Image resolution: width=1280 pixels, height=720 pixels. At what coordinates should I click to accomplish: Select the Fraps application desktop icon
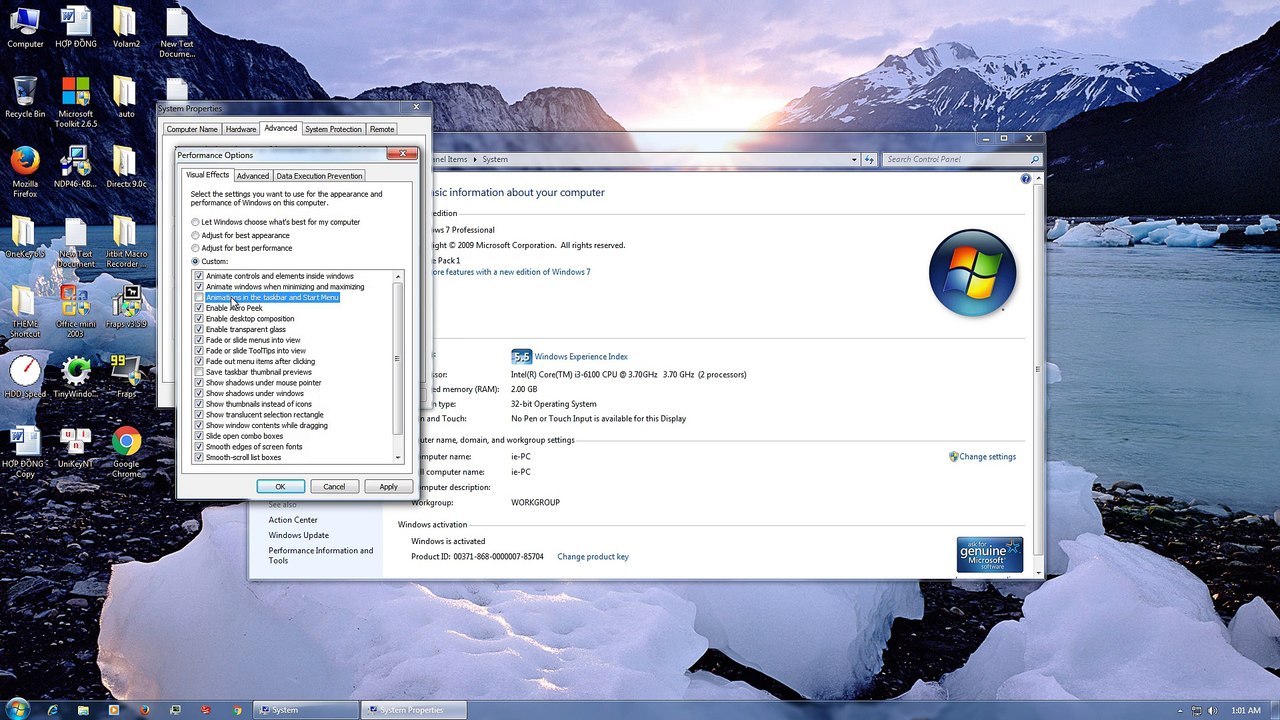(x=126, y=377)
